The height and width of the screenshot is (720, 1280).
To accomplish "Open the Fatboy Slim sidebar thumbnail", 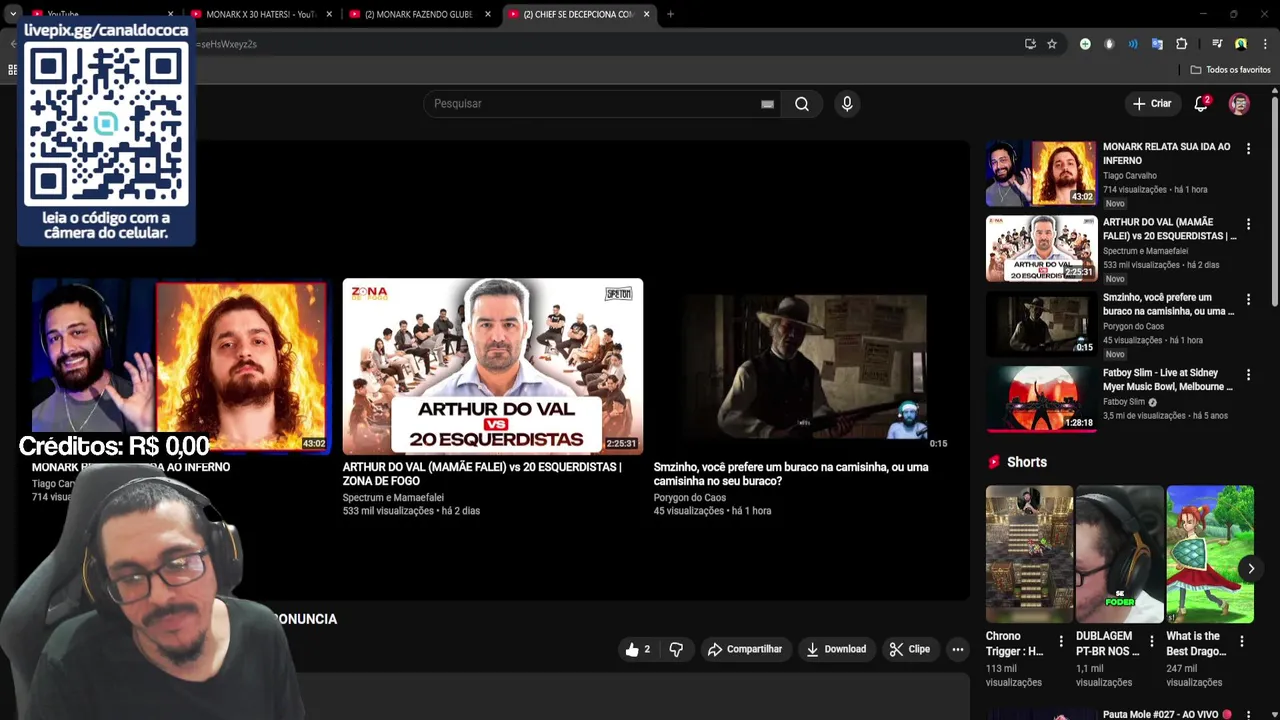I will (x=1041, y=399).
